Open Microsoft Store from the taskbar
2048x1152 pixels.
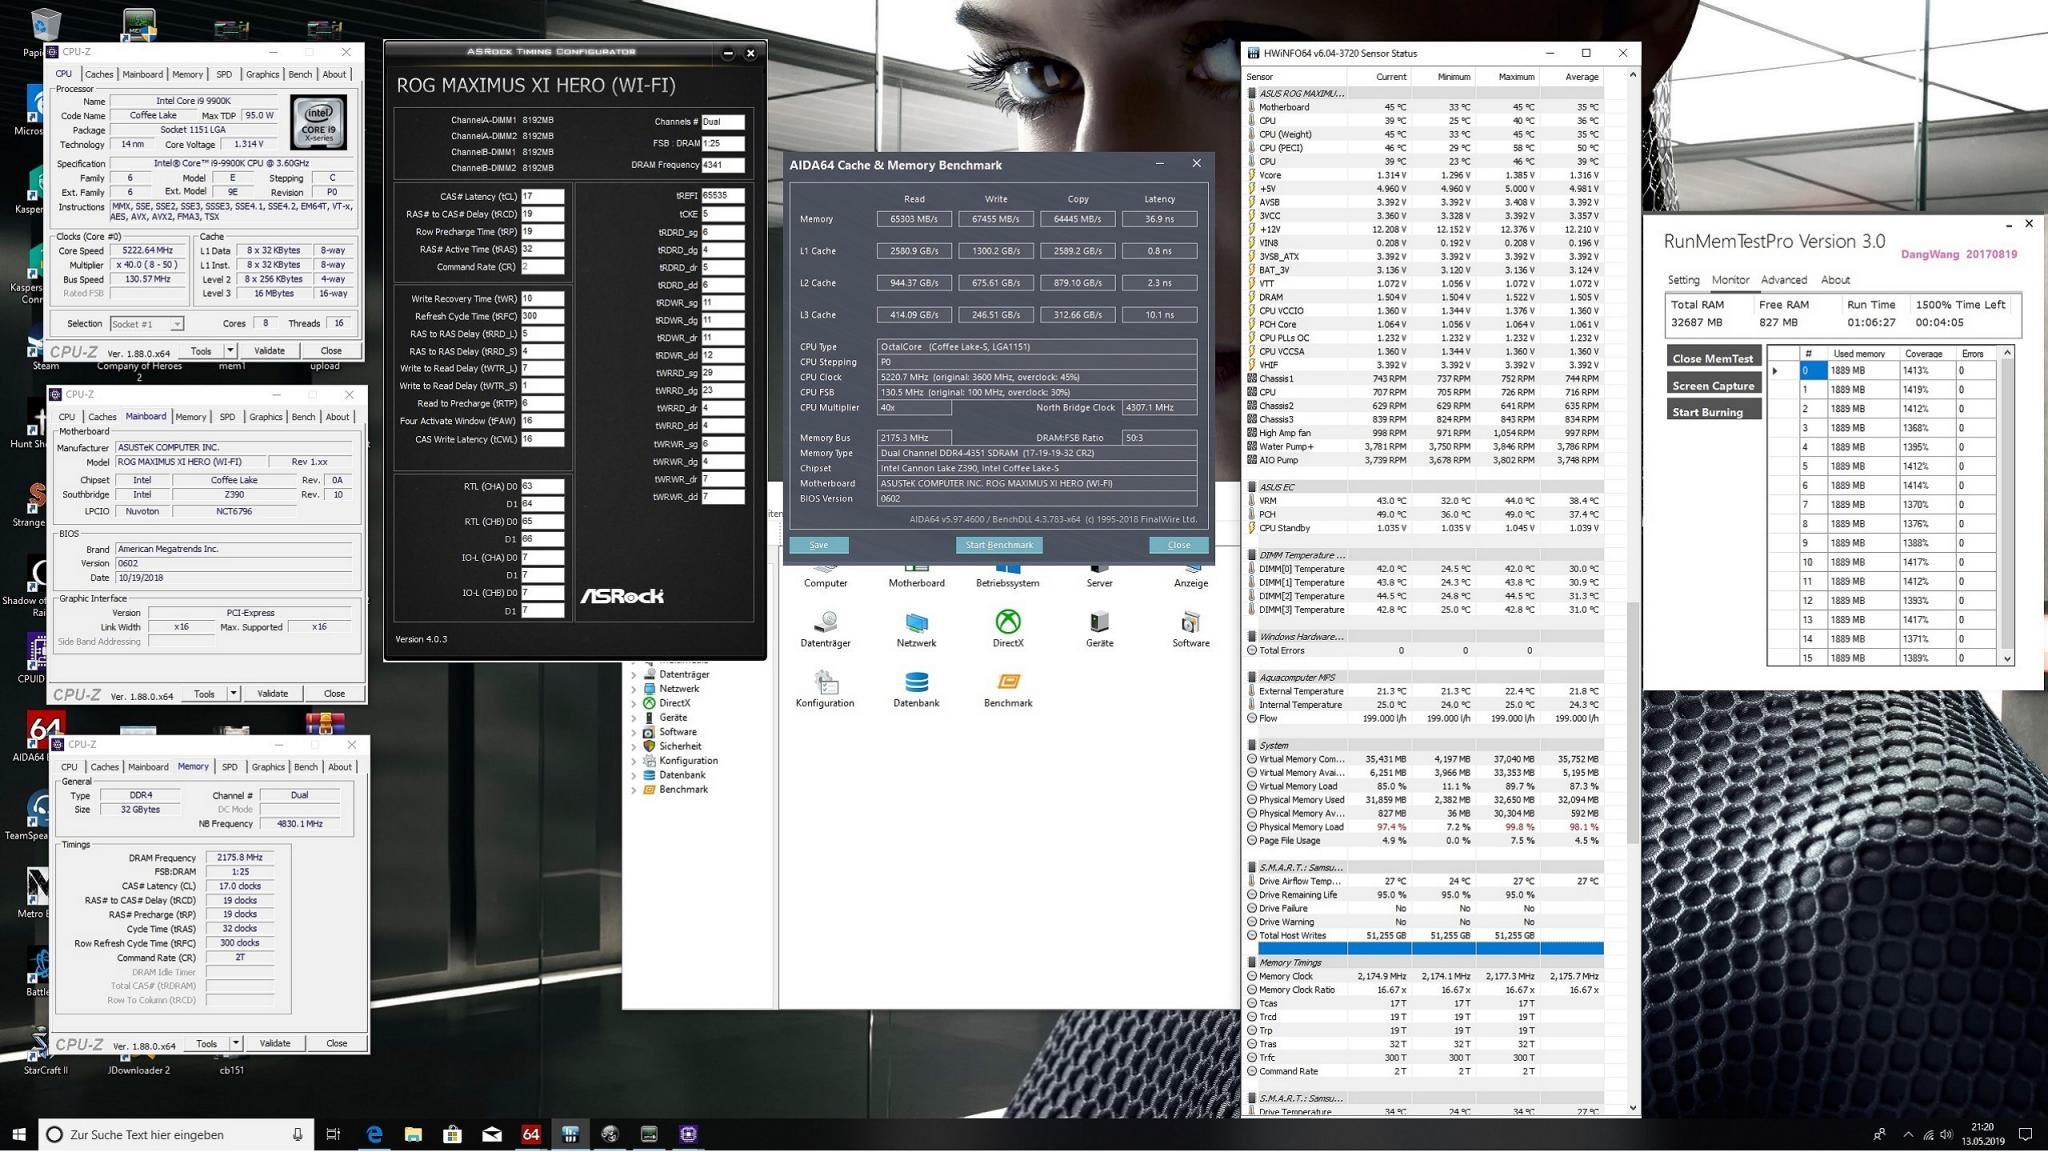point(452,1134)
